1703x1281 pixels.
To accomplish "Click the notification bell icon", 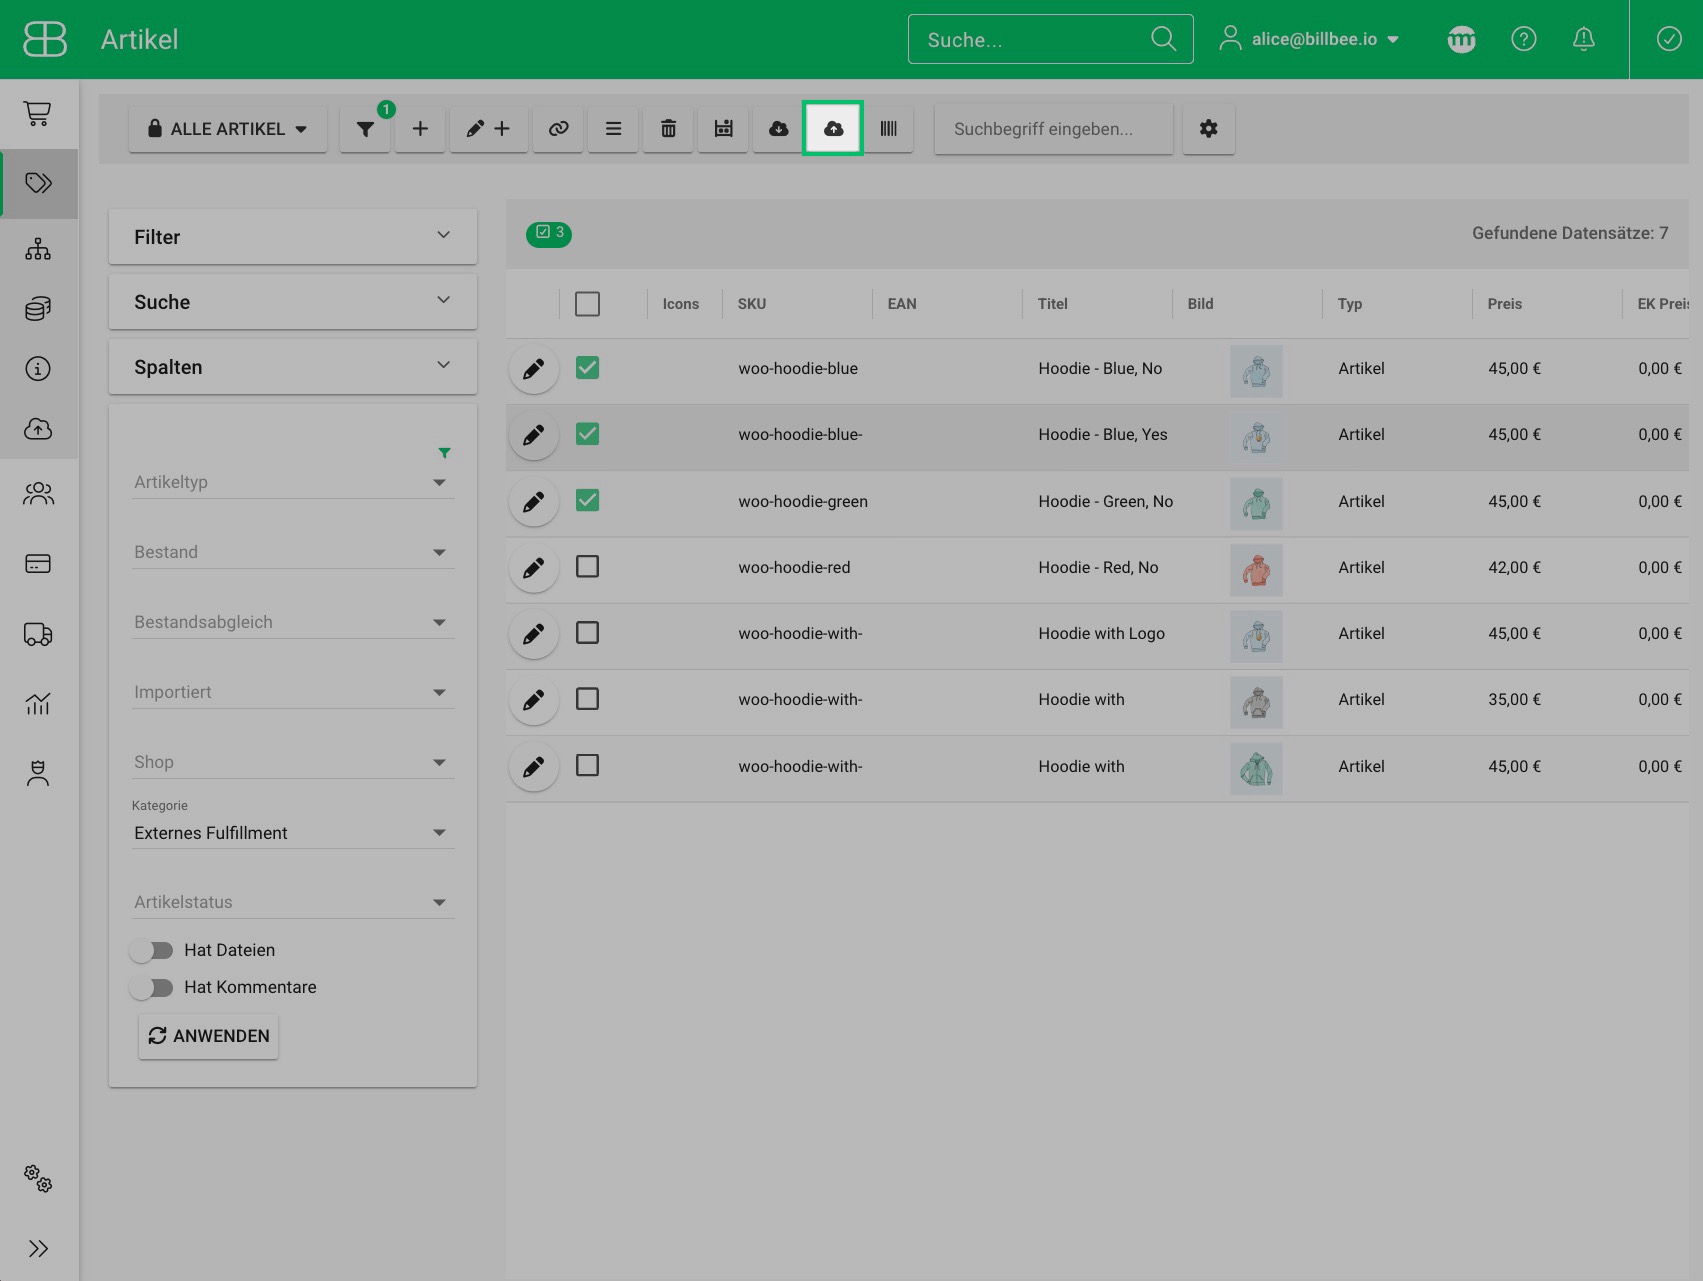I will [x=1583, y=39].
